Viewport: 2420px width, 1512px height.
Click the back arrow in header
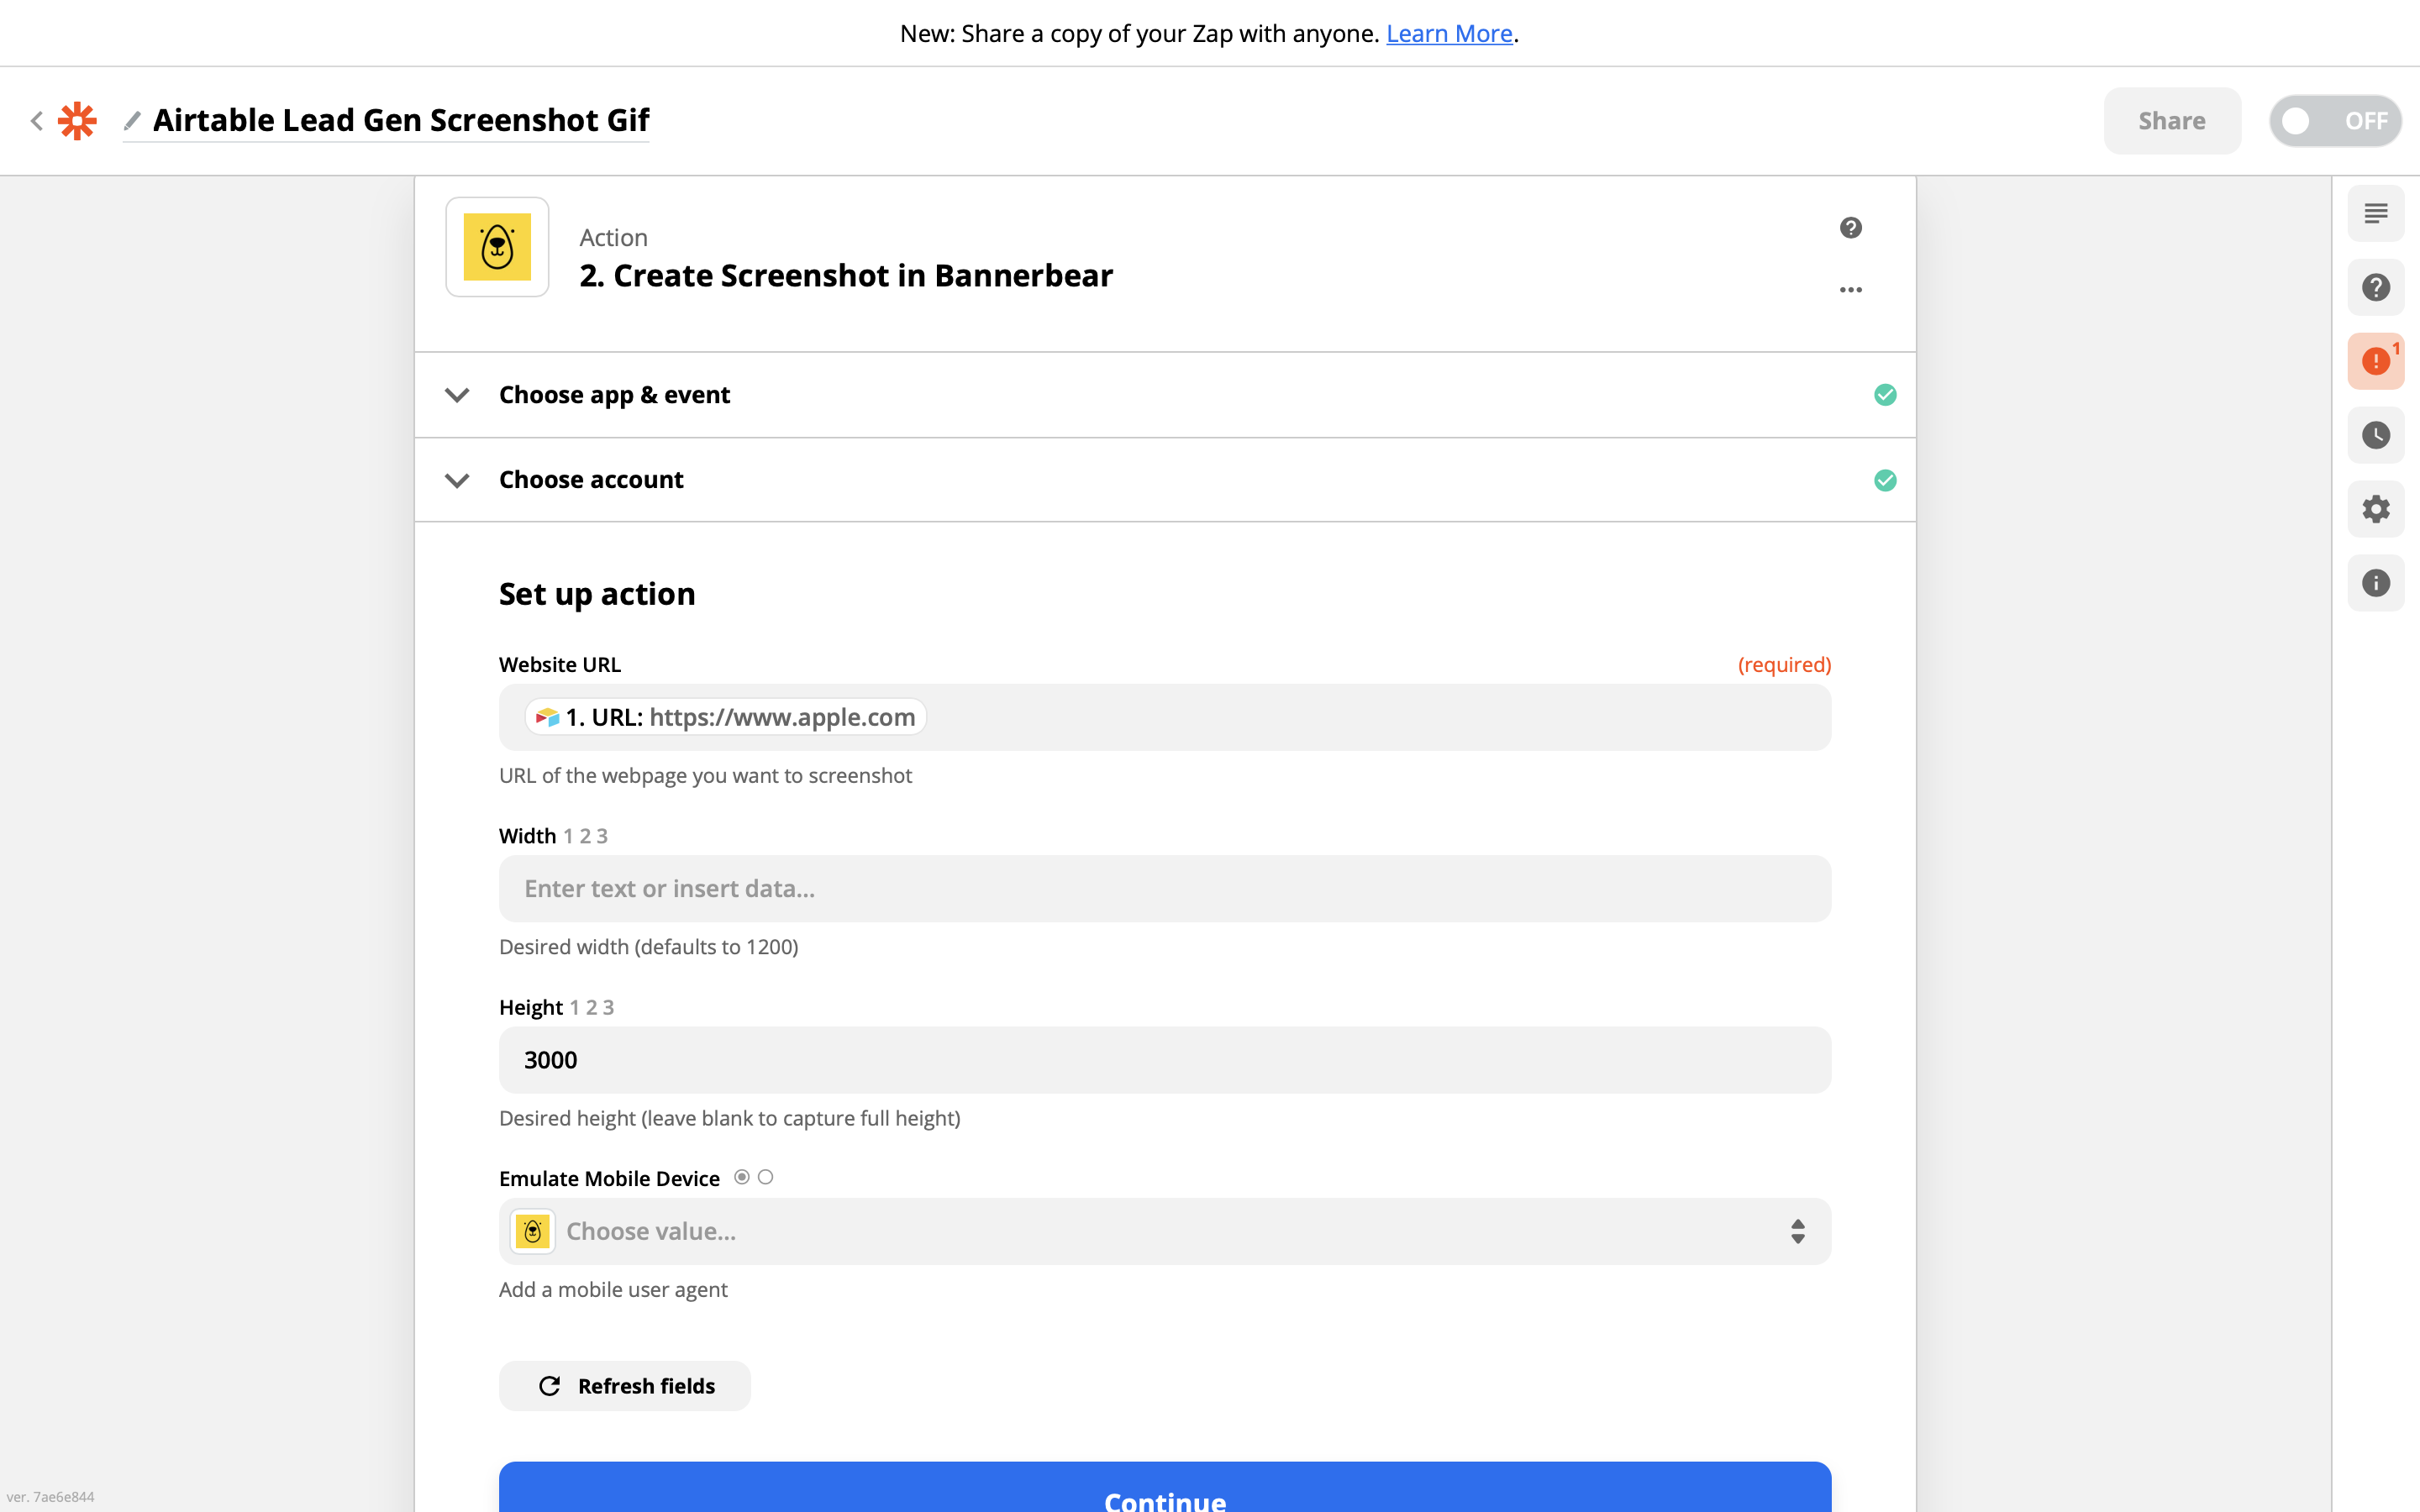tap(37, 121)
